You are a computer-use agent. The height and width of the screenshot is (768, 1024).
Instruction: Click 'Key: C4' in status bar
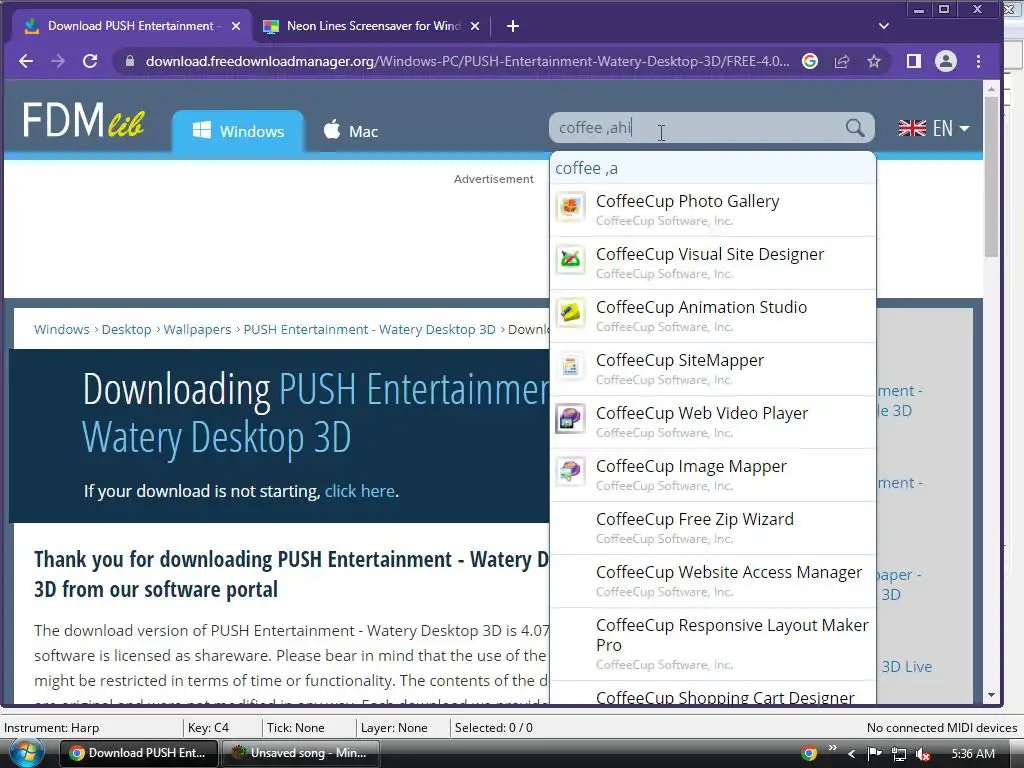[x=208, y=728]
